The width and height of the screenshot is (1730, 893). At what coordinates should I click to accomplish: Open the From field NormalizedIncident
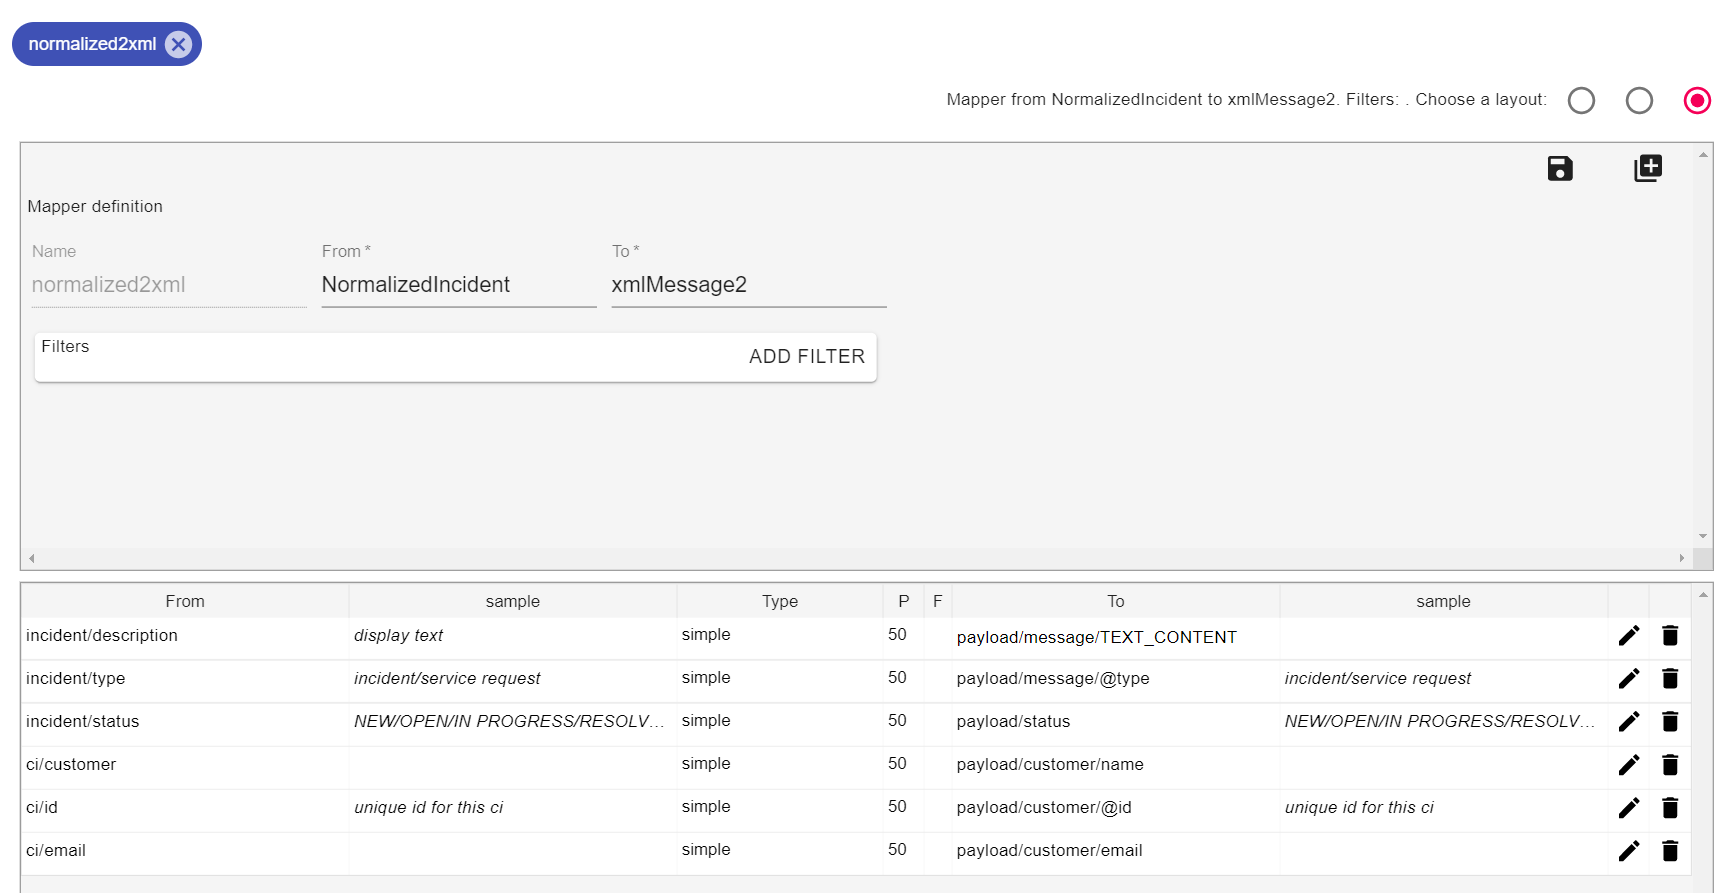(x=458, y=285)
